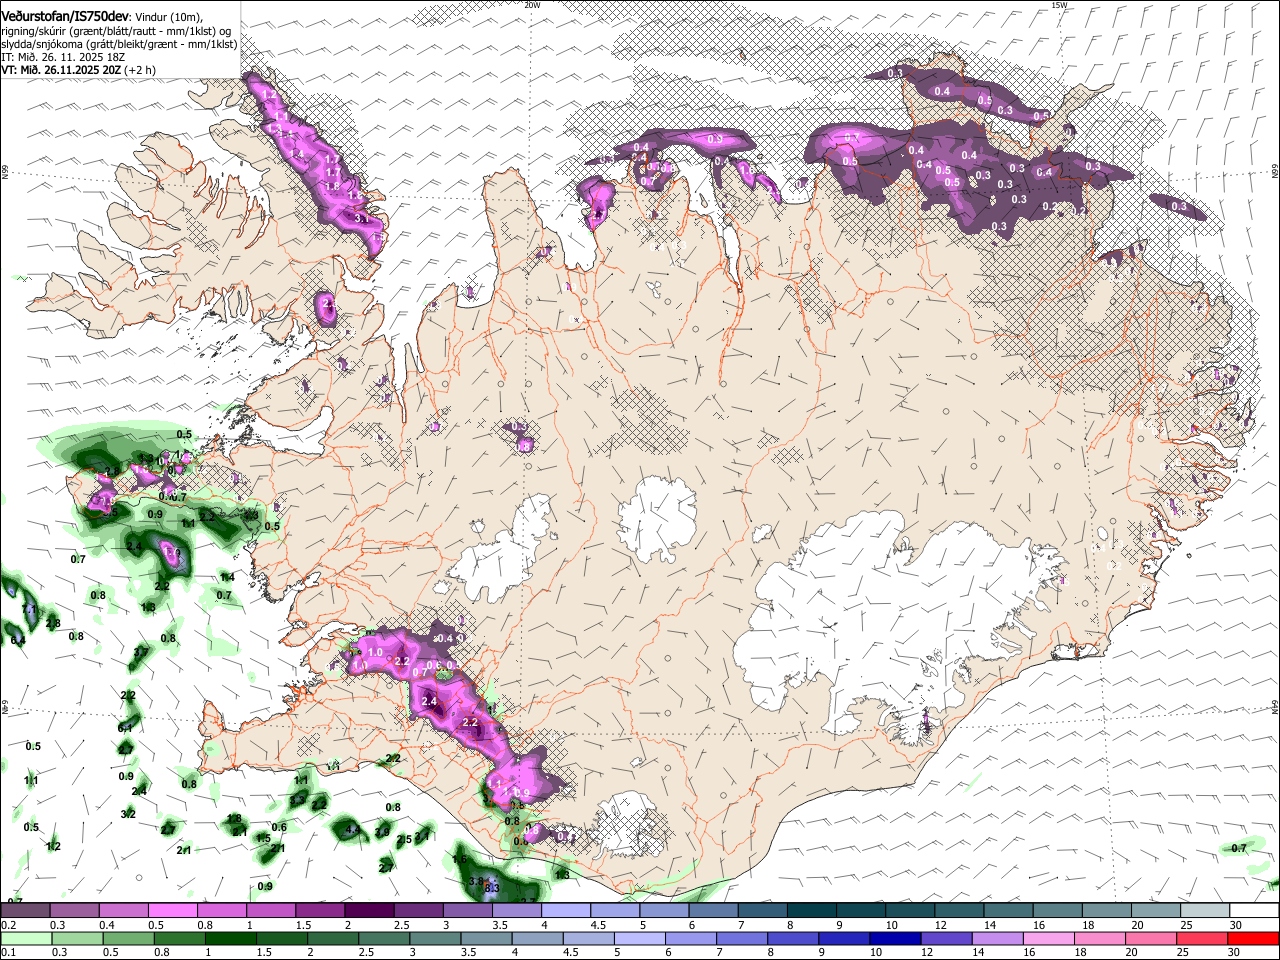
Task: Click the dark teal snow swatch at 8
Action: (x=810, y=910)
